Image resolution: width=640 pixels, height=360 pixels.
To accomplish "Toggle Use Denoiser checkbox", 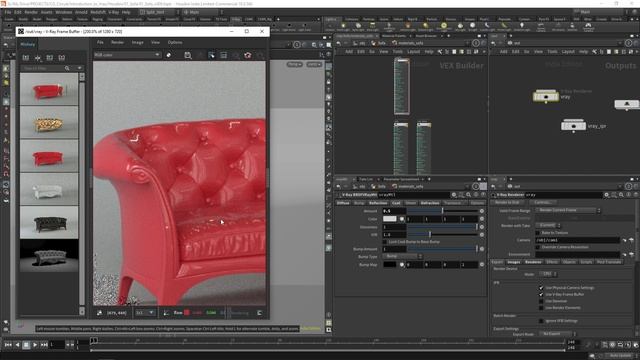I will [x=541, y=301].
